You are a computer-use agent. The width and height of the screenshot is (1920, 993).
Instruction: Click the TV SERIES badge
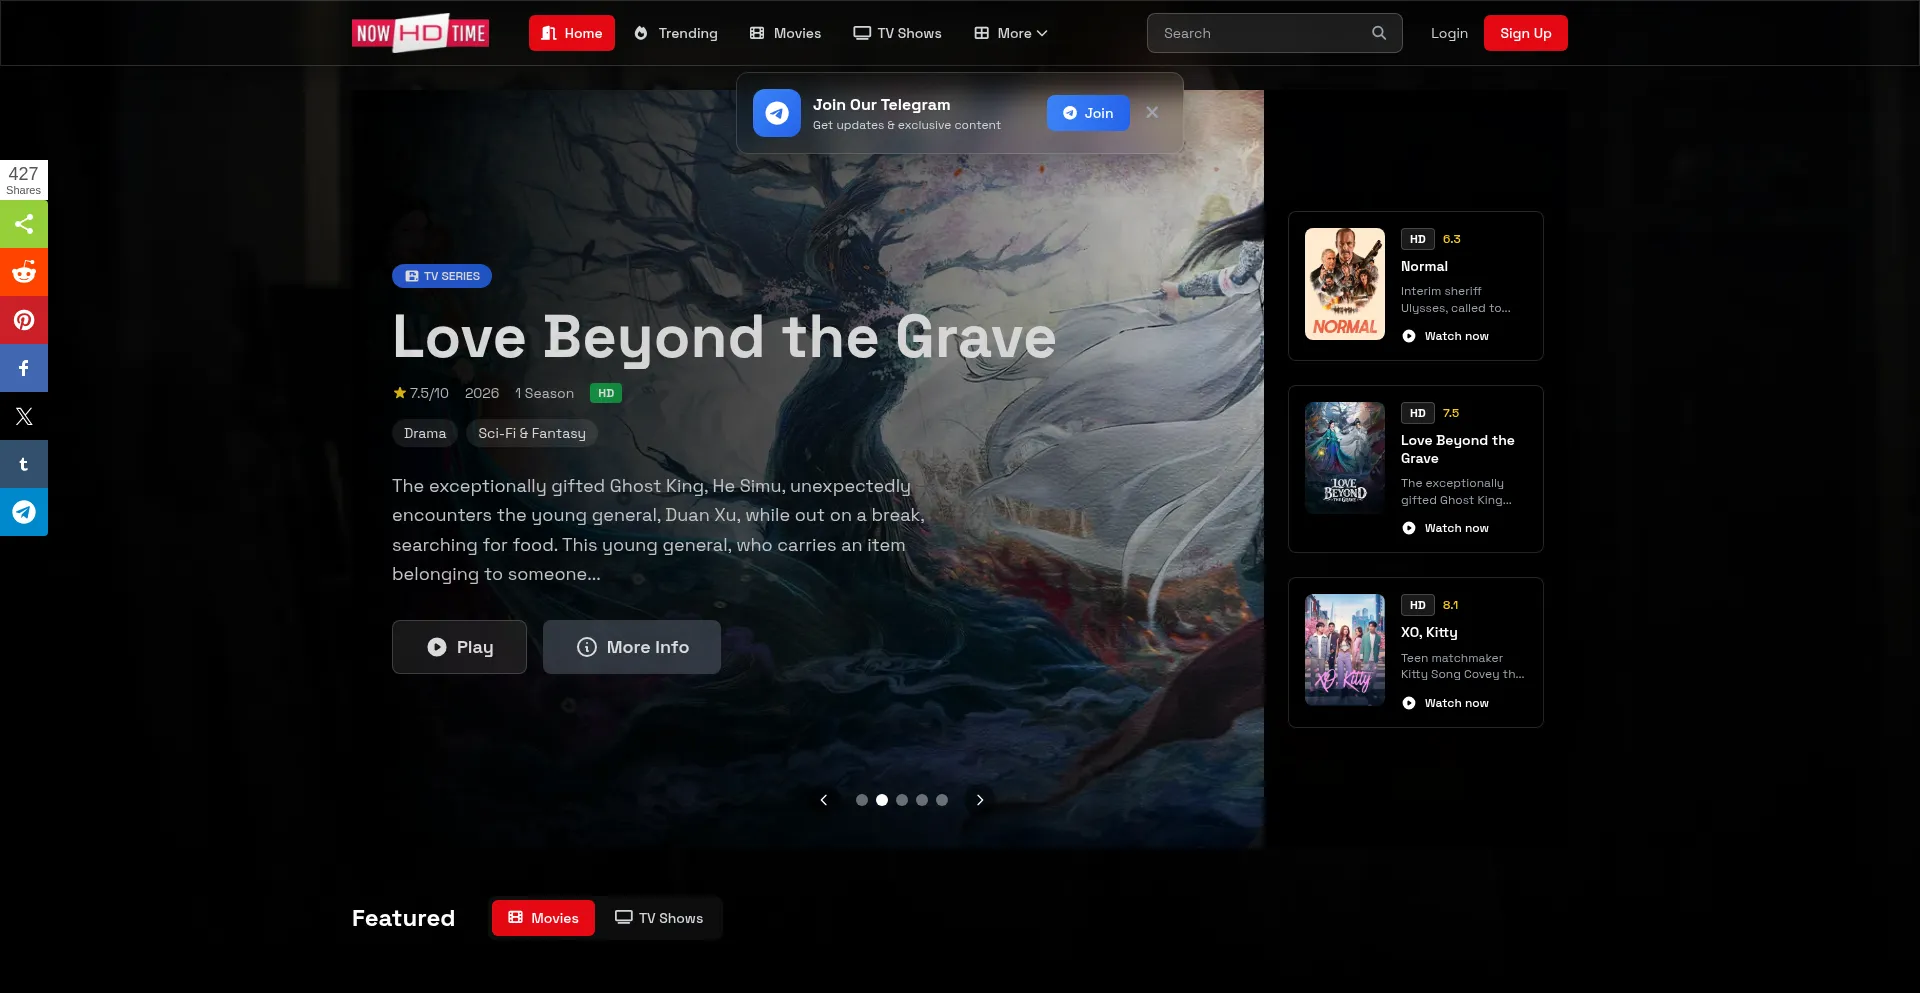coord(442,276)
